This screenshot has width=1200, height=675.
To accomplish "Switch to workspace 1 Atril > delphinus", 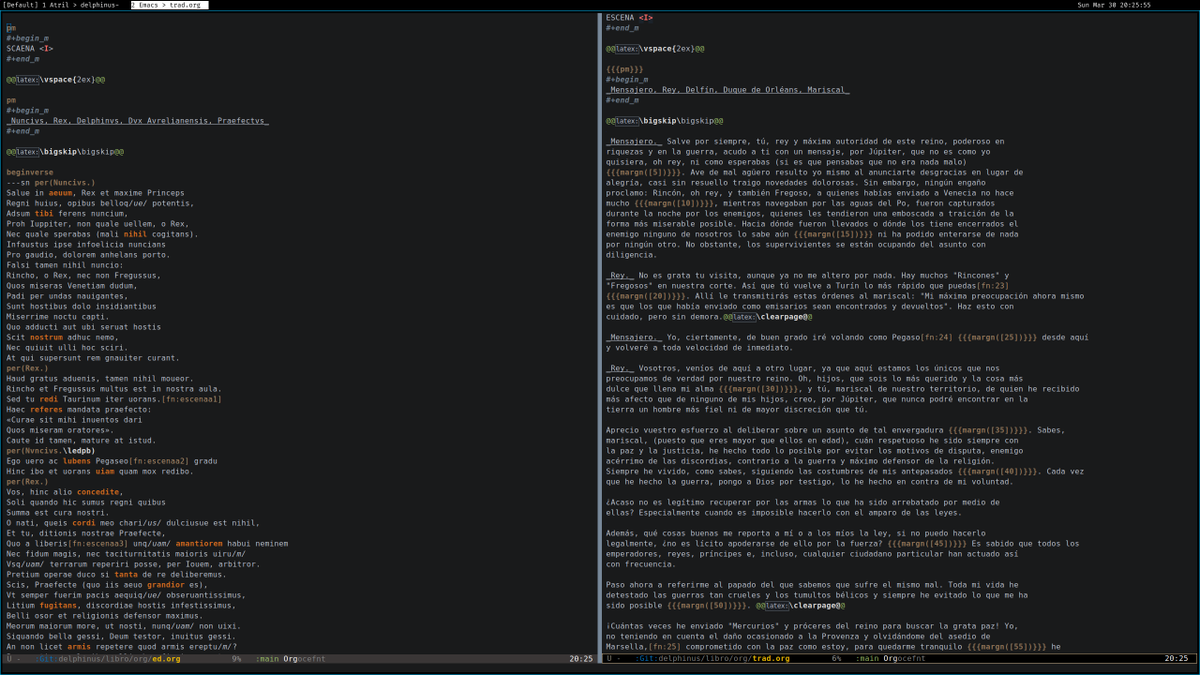I will 80,5.
